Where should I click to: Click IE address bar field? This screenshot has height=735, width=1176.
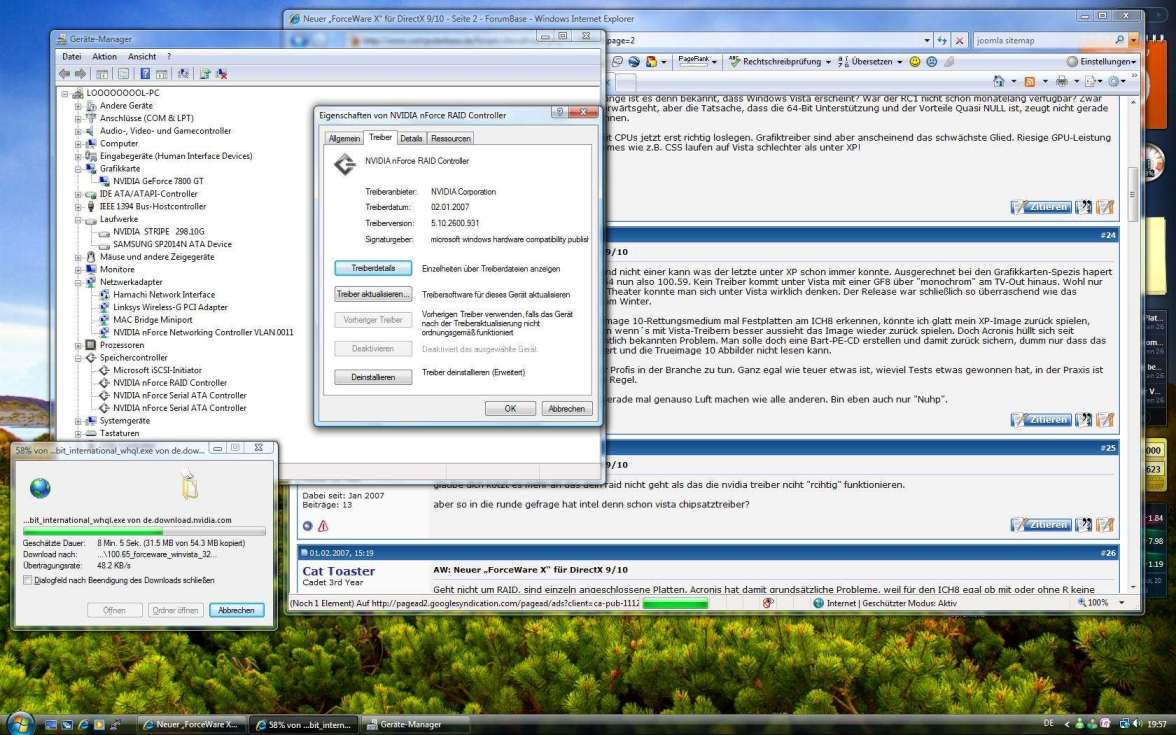[764, 40]
